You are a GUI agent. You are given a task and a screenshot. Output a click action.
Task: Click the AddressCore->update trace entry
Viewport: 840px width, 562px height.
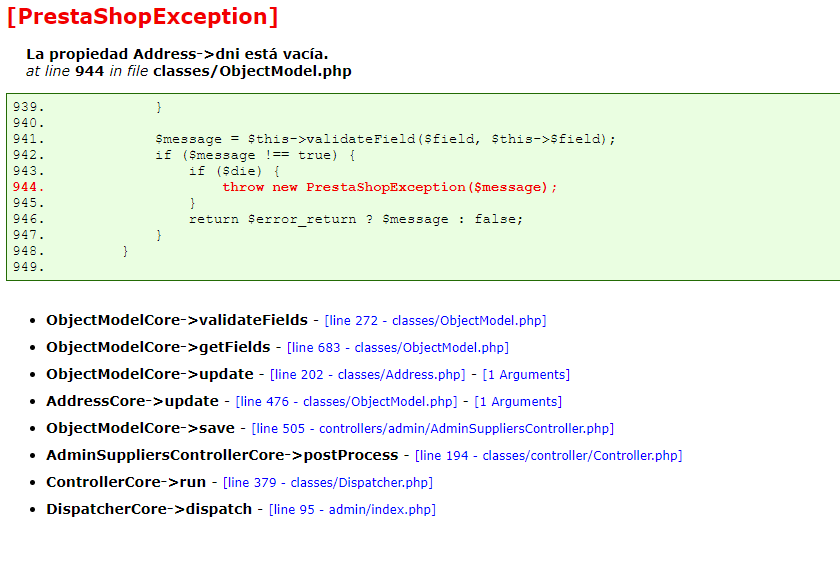coord(132,401)
